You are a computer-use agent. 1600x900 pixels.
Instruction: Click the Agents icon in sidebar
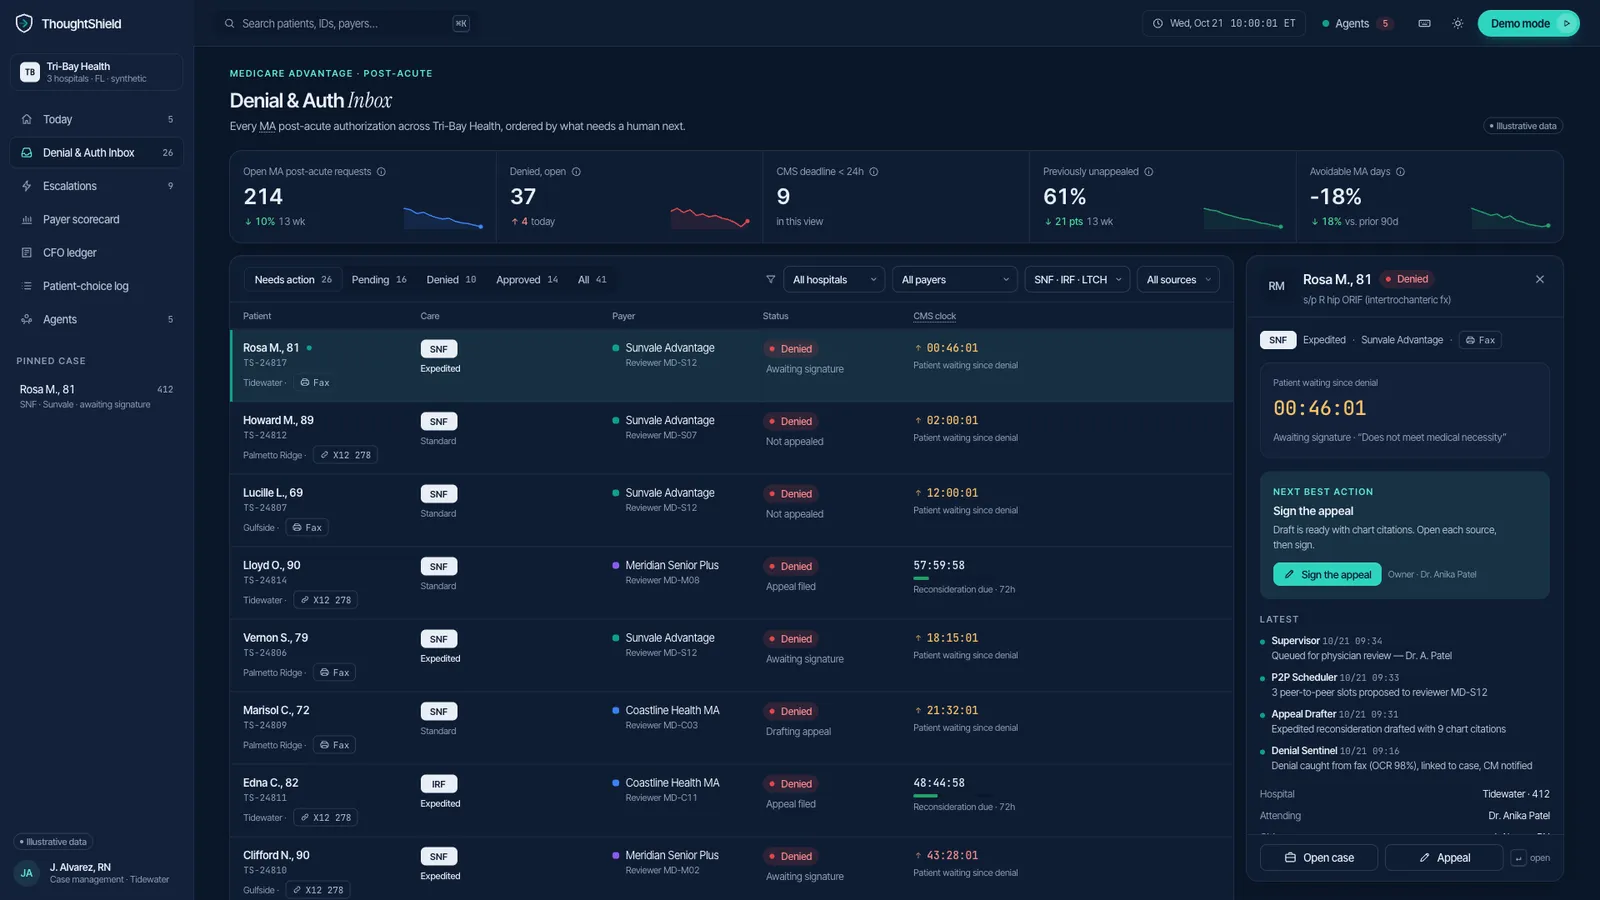(x=27, y=320)
